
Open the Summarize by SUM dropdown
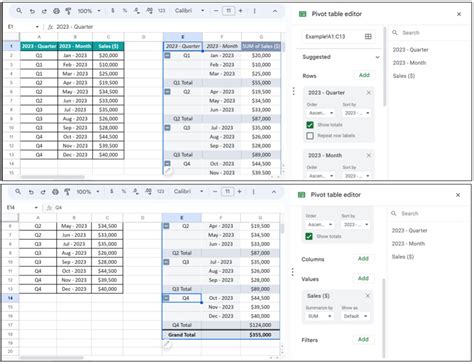coord(319,316)
